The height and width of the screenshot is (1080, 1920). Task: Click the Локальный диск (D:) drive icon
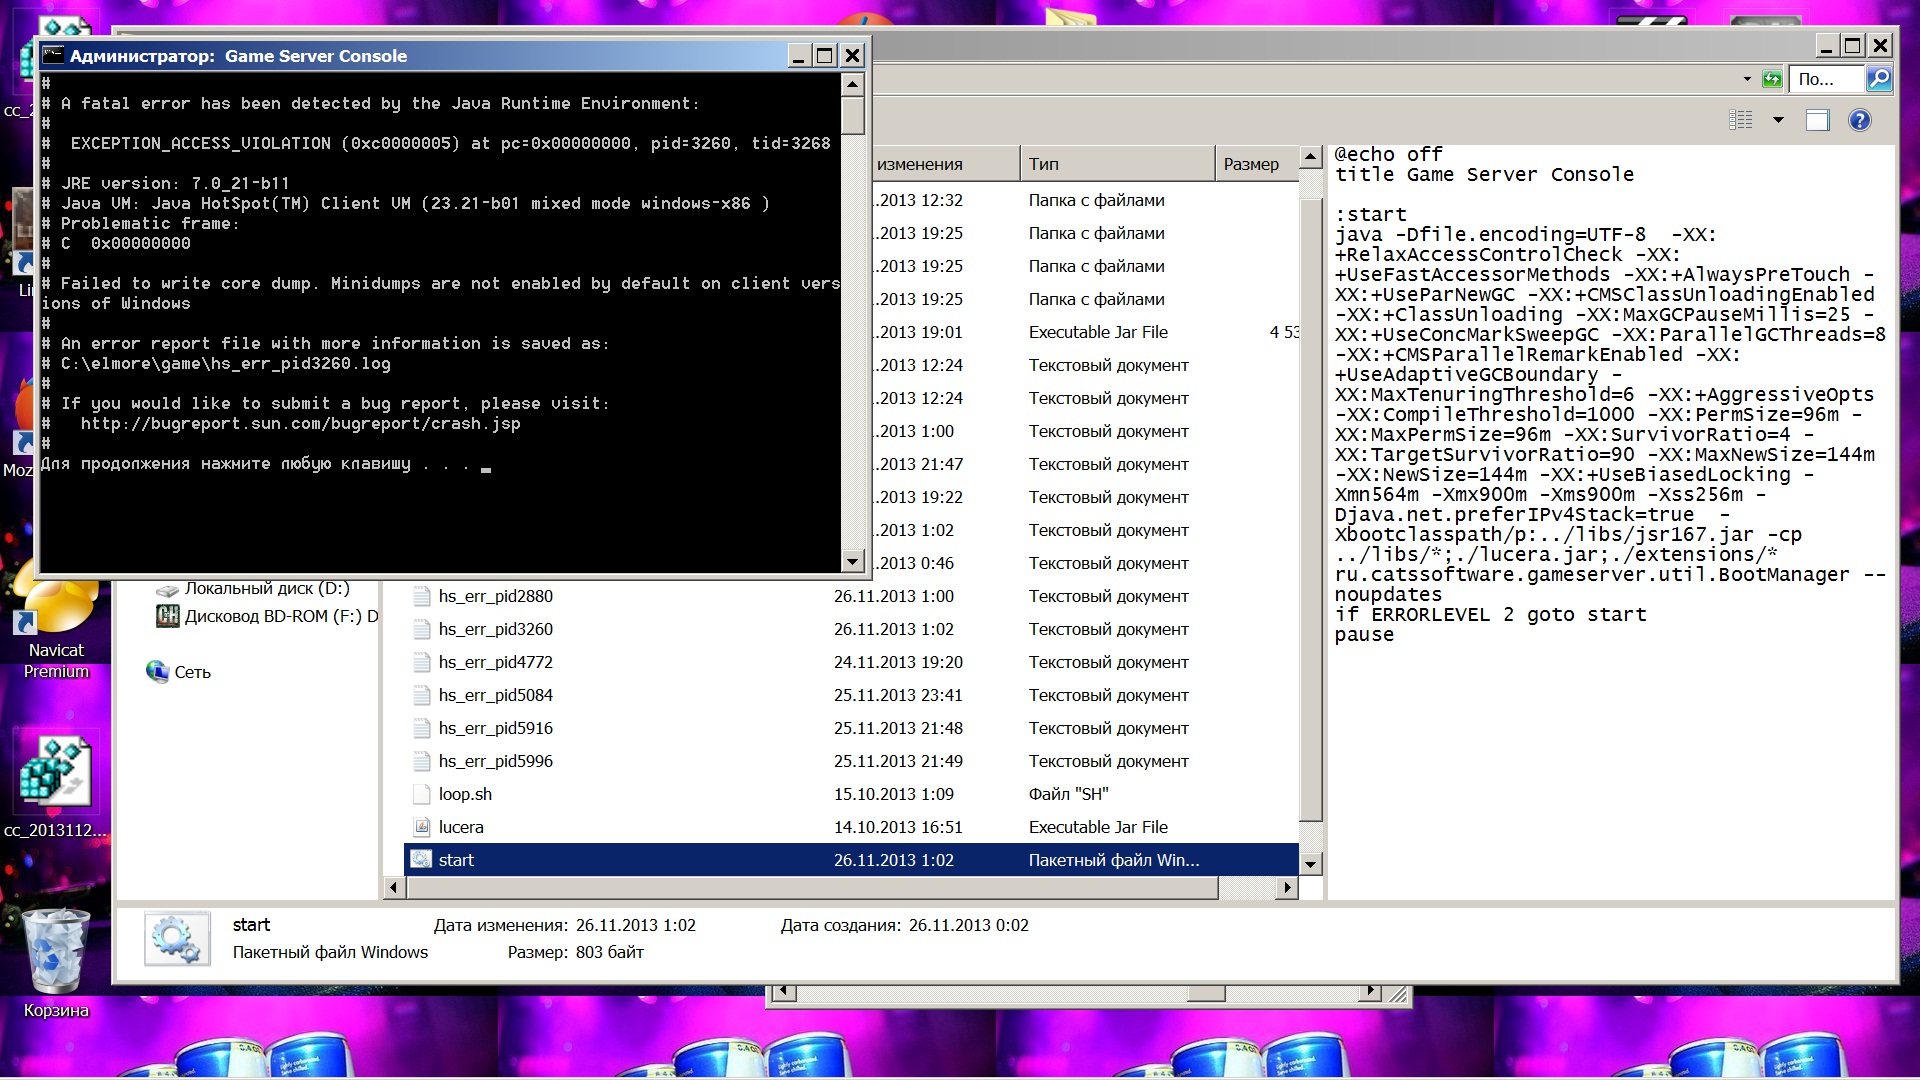point(167,589)
